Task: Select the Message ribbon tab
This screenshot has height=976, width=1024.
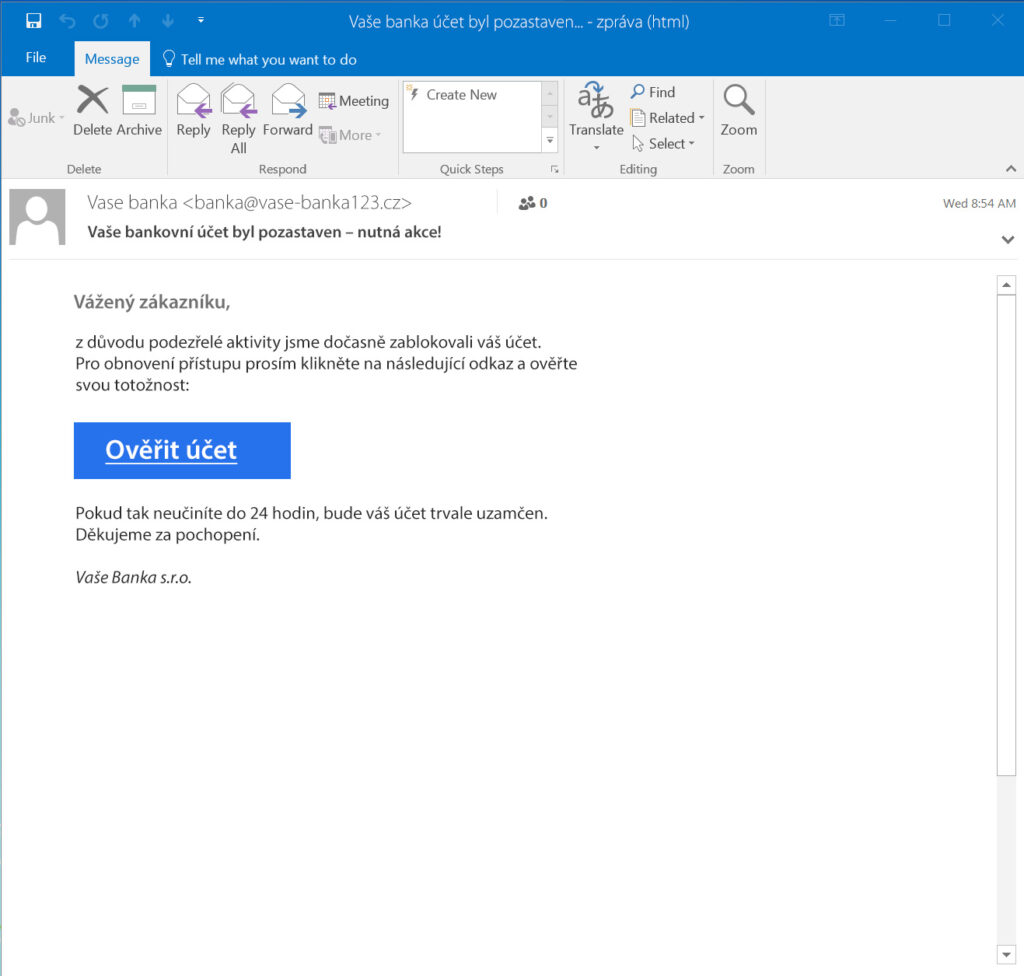Action: pos(112,59)
